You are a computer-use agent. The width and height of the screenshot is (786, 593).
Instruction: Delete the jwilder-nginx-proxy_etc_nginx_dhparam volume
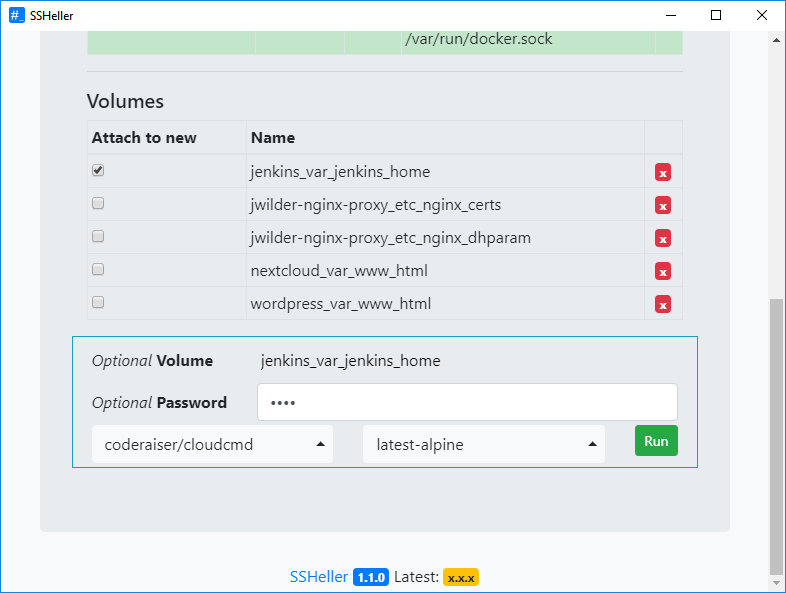pyautogui.click(x=662, y=239)
